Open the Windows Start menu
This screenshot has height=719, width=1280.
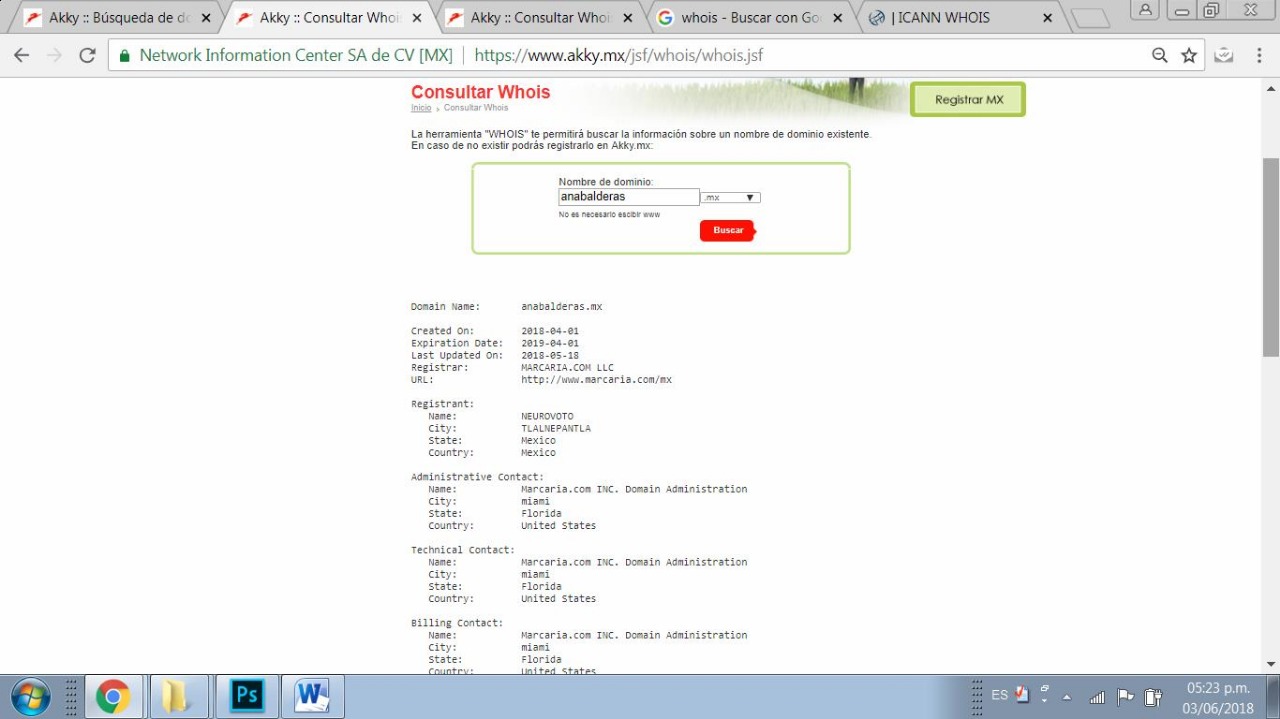coord(31,696)
